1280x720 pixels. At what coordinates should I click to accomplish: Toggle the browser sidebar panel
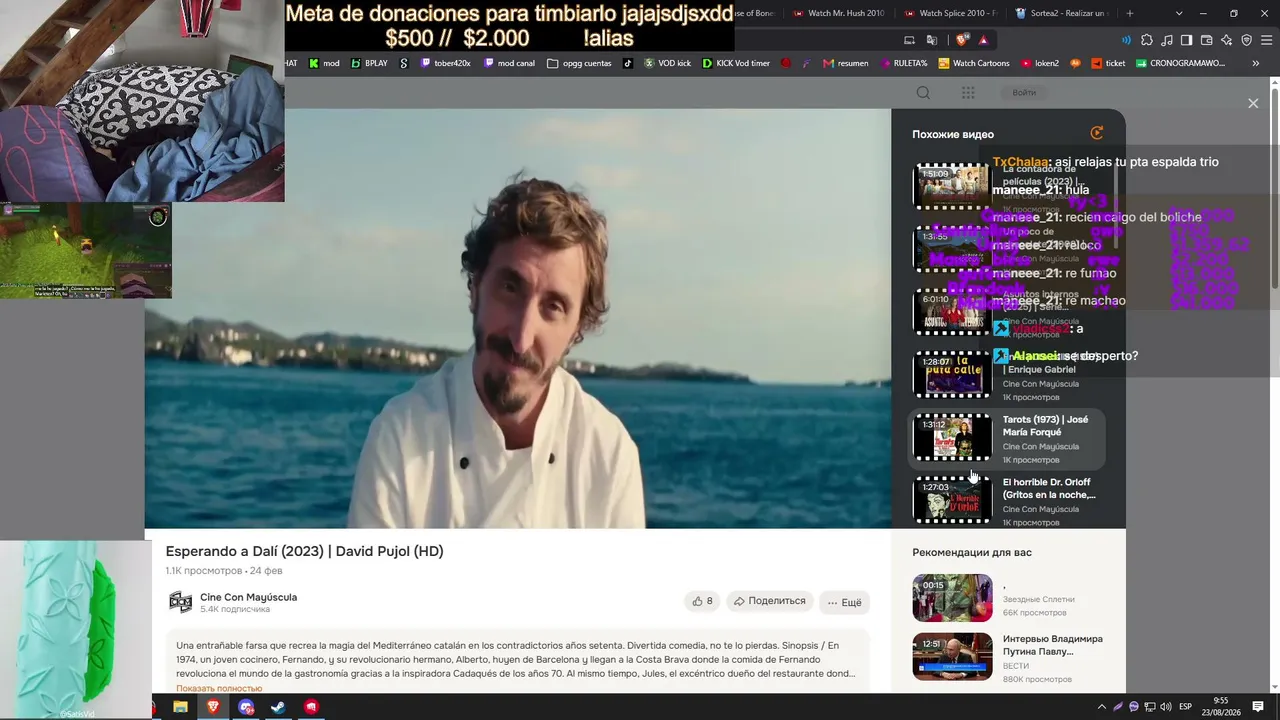1187,40
